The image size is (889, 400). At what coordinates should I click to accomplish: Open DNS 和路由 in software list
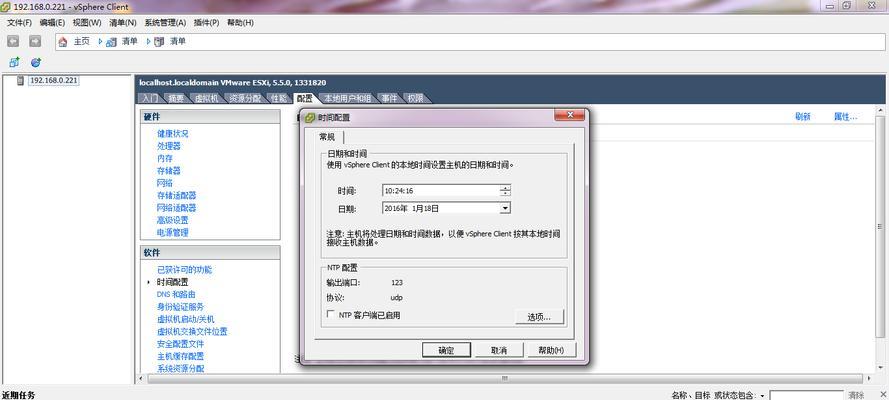tap(176, 295)
